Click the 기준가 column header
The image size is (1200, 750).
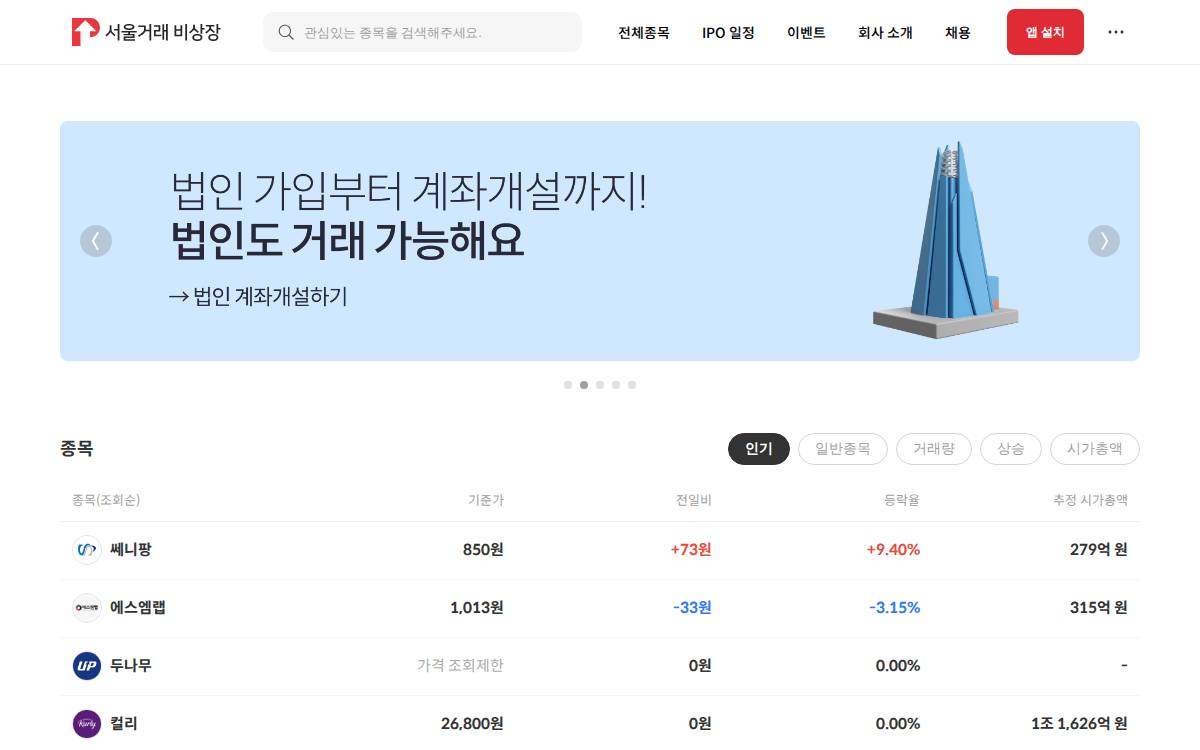click(486, 500)
